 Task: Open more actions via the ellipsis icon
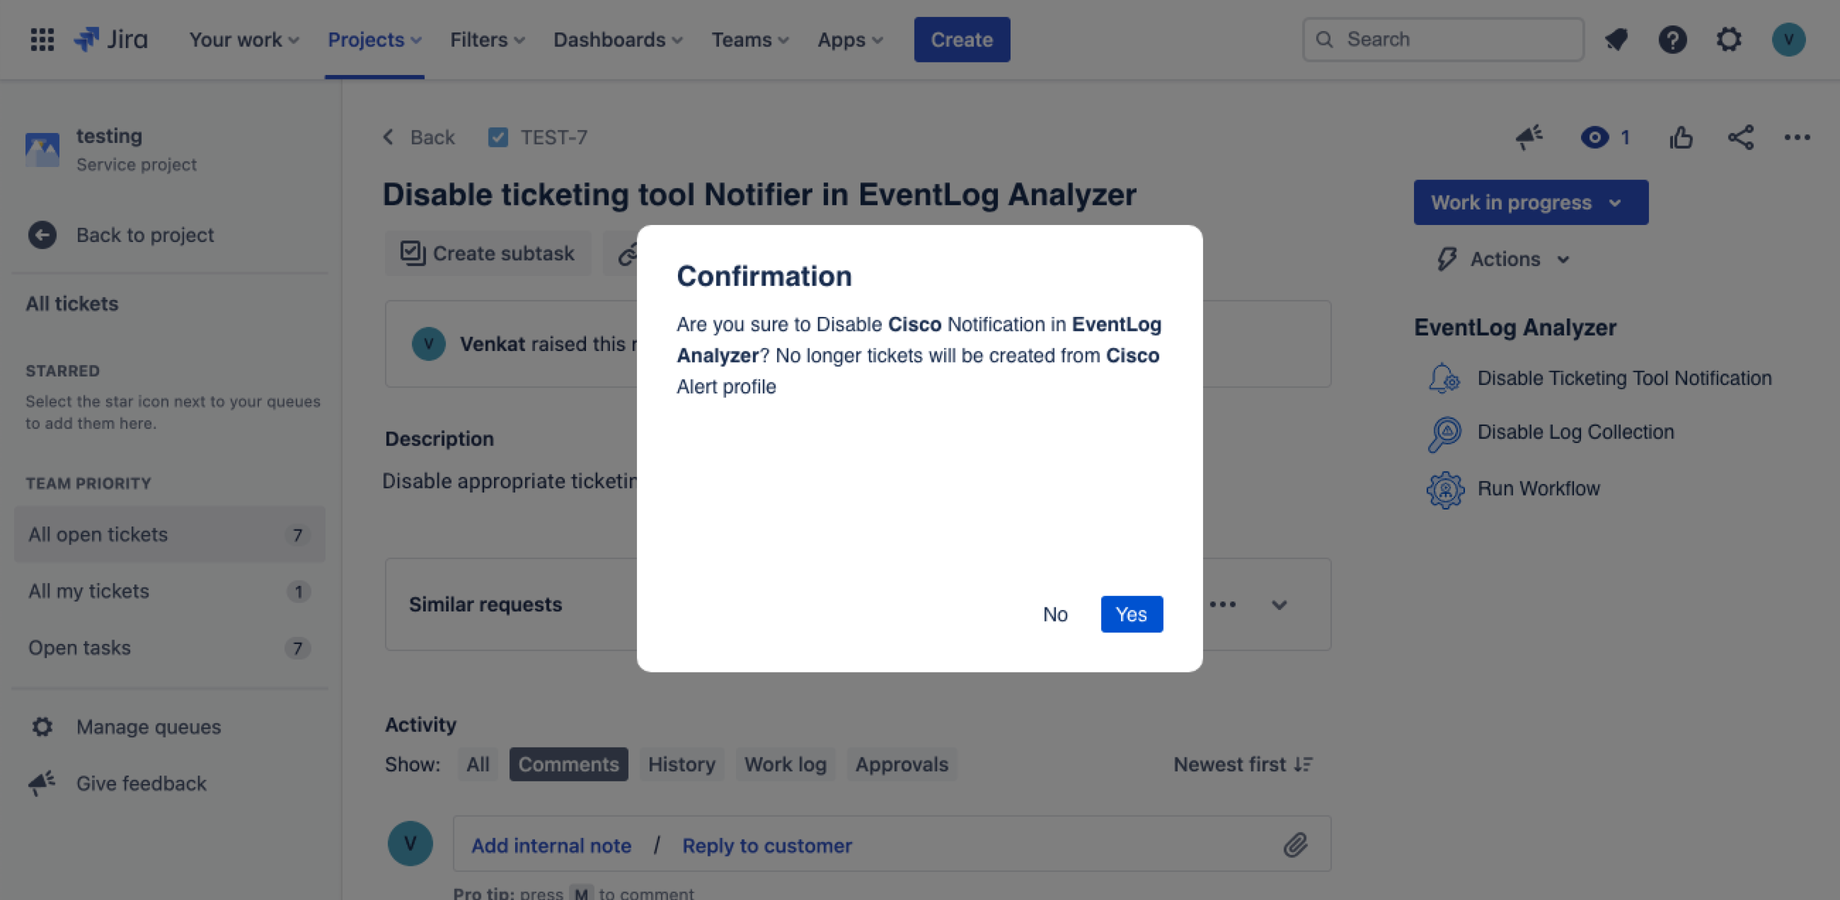pos(1797,137)
